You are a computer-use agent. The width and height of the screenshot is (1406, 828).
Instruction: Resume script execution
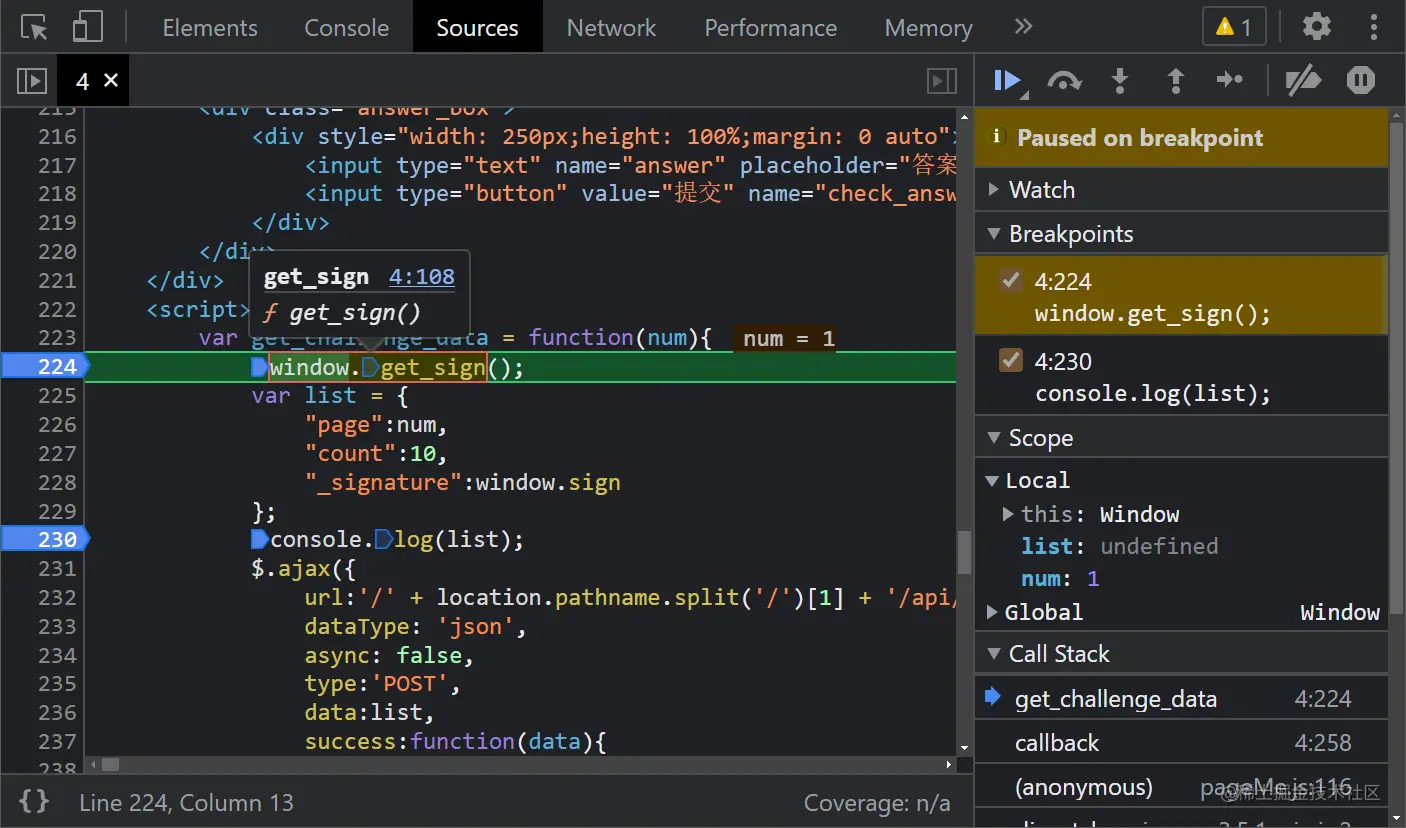click(1007, 80)
